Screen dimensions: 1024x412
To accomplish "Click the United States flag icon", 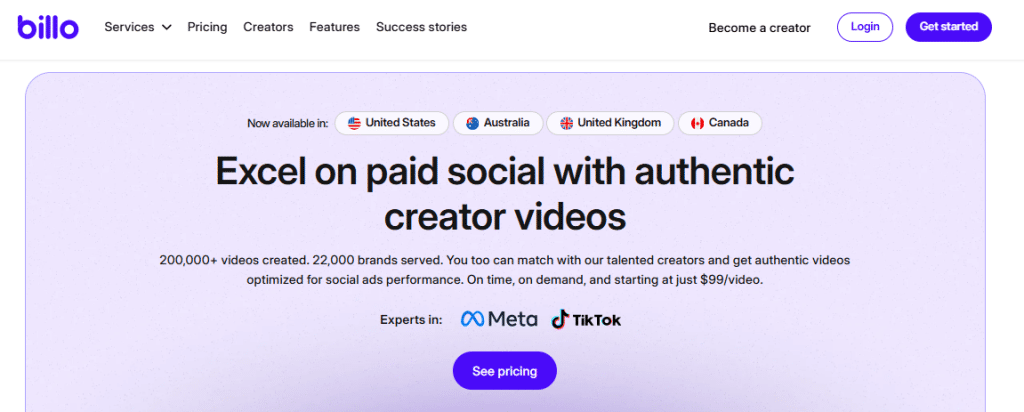I will [354, 123].
